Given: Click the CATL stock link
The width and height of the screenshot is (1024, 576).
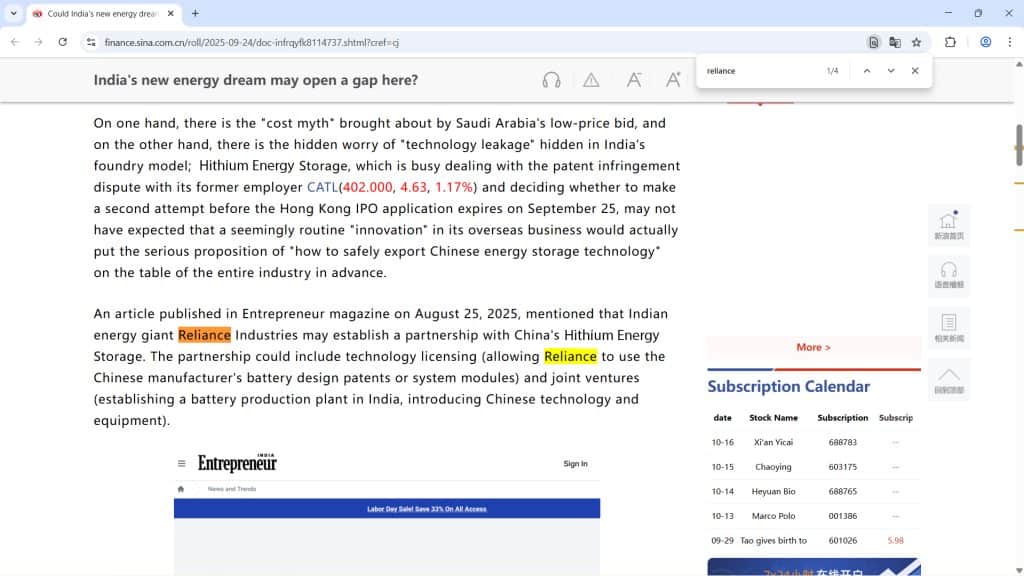Looking at the screenshot, I should coord(322,187).
